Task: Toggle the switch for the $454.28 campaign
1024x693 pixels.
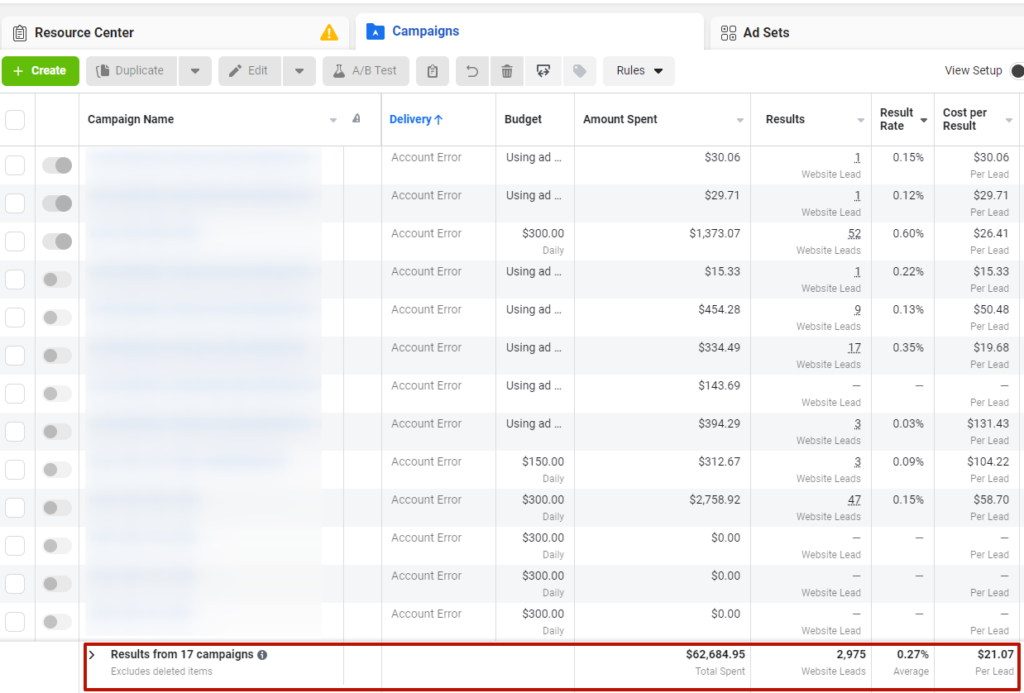Action: point(57,317)
